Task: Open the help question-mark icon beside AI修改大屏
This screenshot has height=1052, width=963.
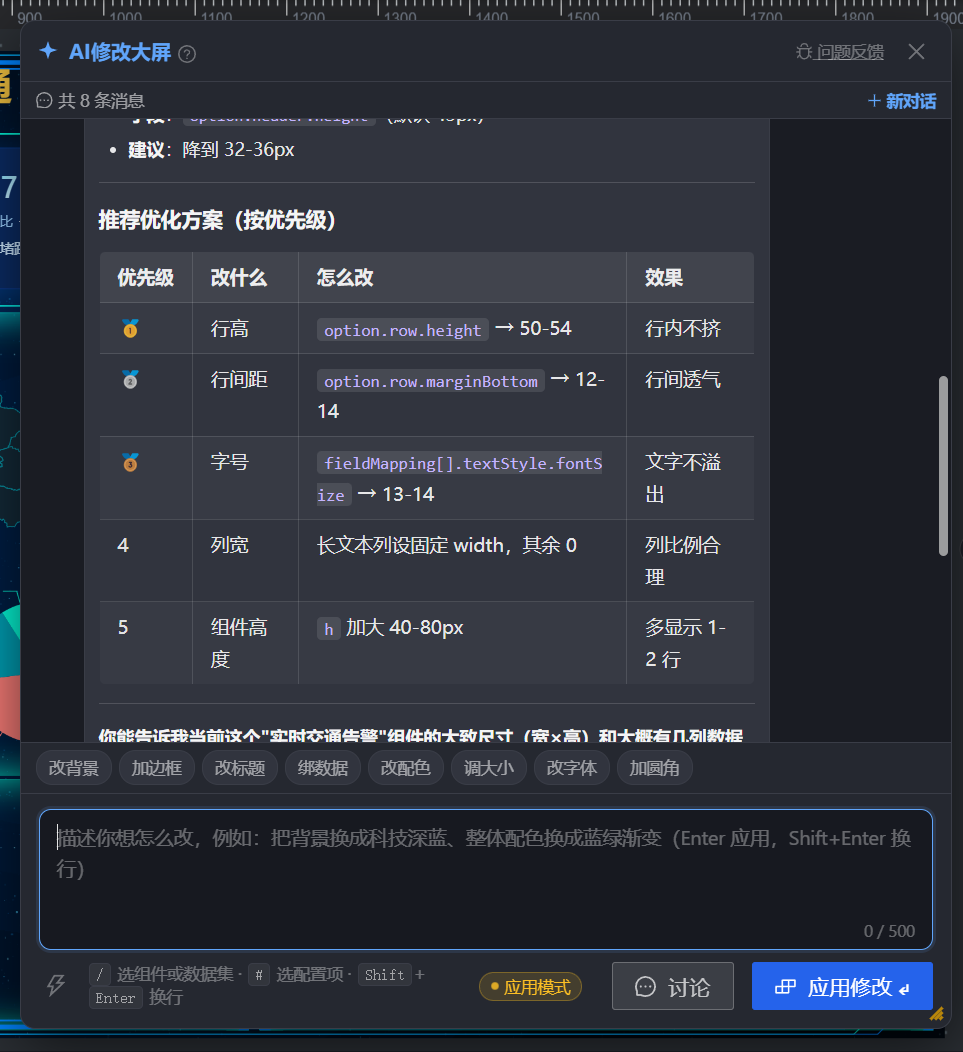Action: [x=187, y=54]
